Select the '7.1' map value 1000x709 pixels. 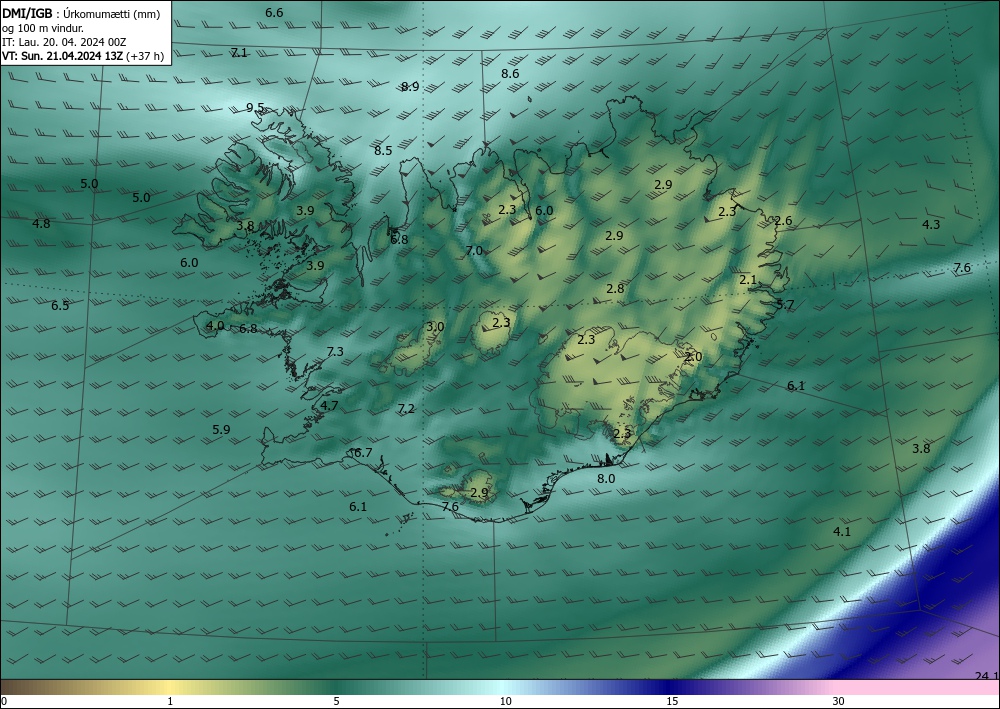tap(239, 53)
